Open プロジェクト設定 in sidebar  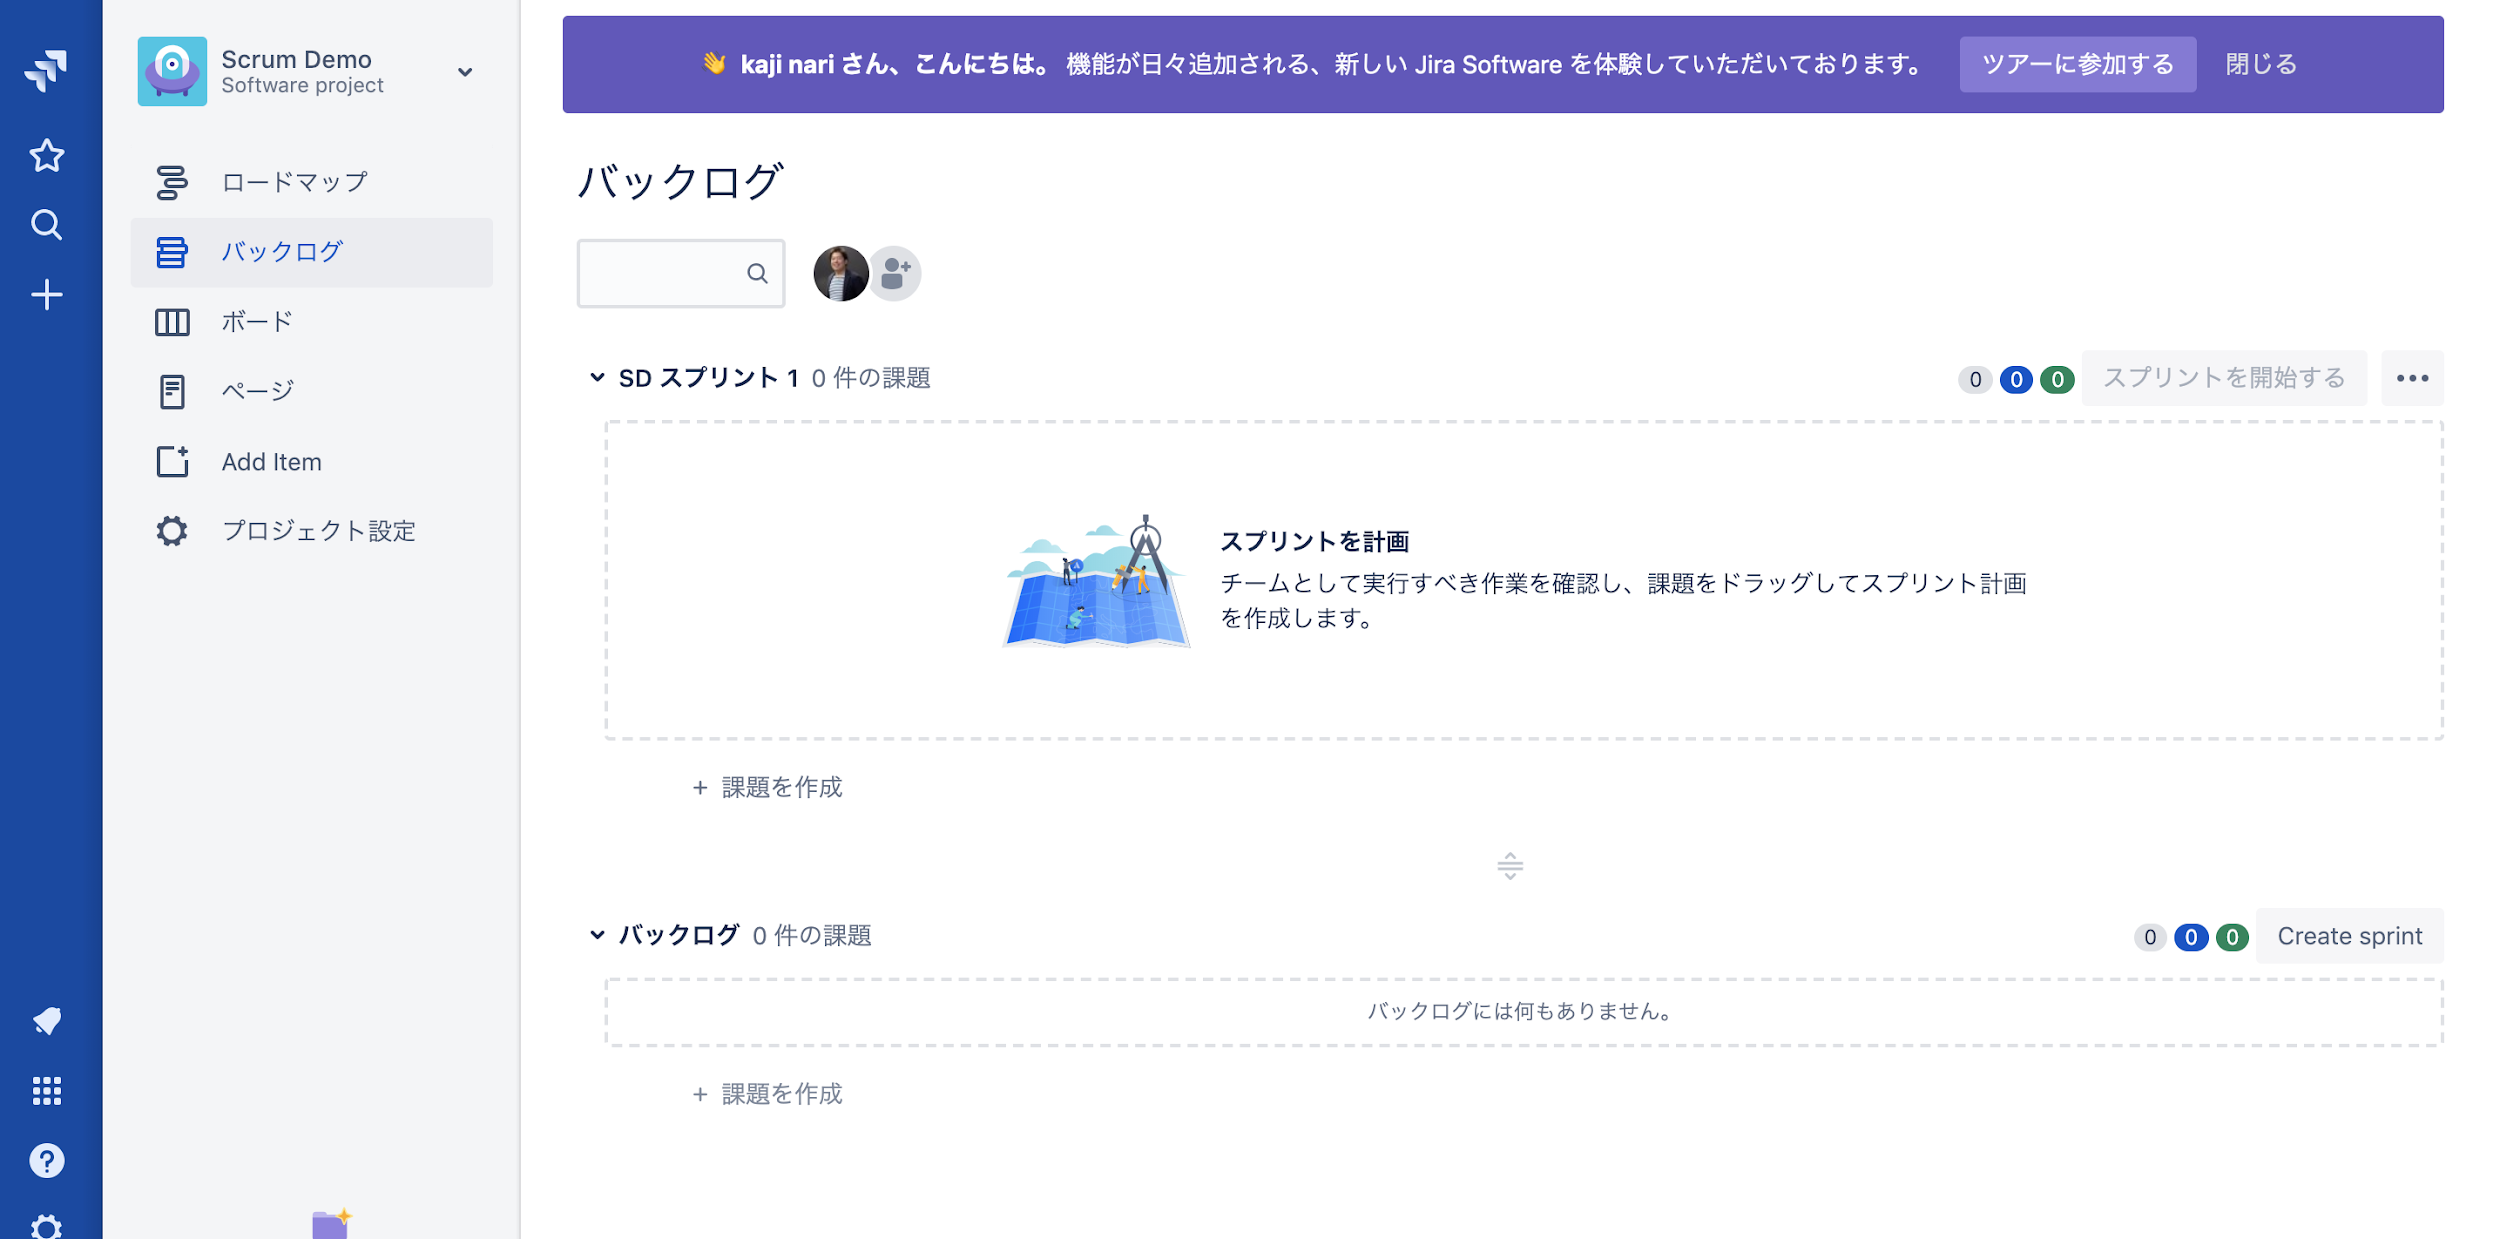click(x=311, y=531)
